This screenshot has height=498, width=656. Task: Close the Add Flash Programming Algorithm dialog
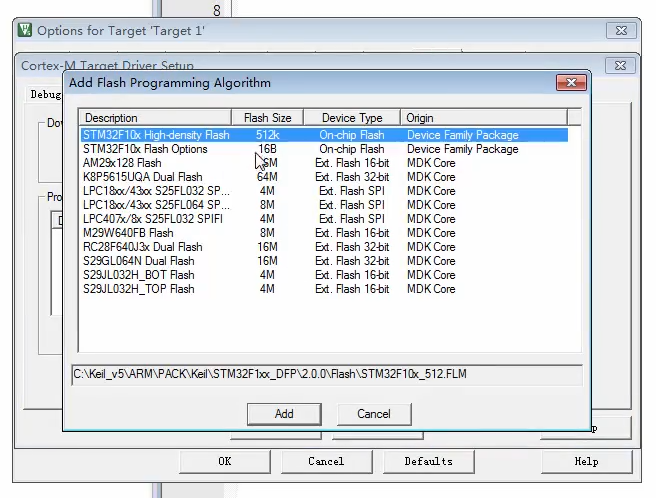(571, 82)
